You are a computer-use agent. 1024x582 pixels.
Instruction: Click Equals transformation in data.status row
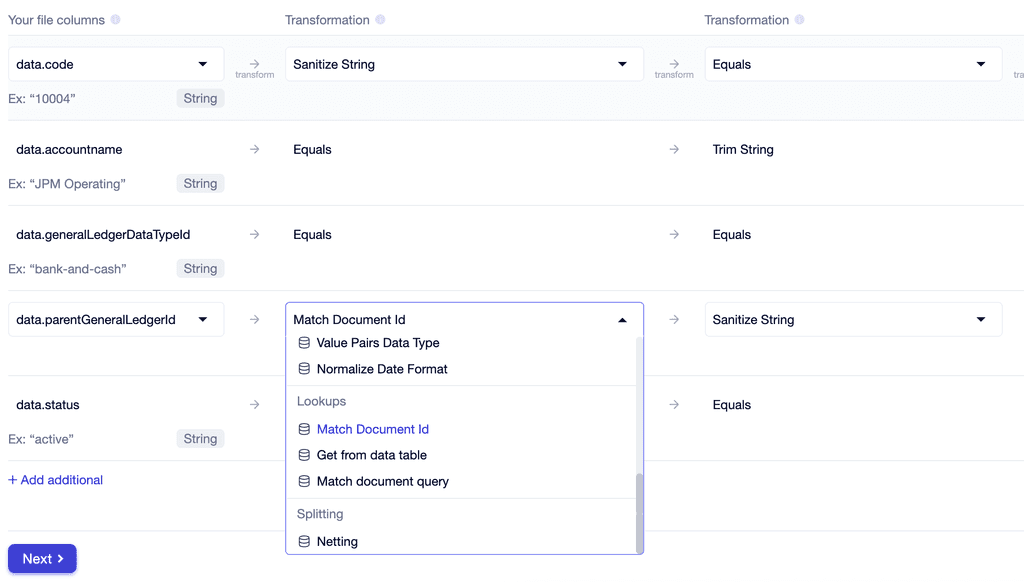[731, 405]
